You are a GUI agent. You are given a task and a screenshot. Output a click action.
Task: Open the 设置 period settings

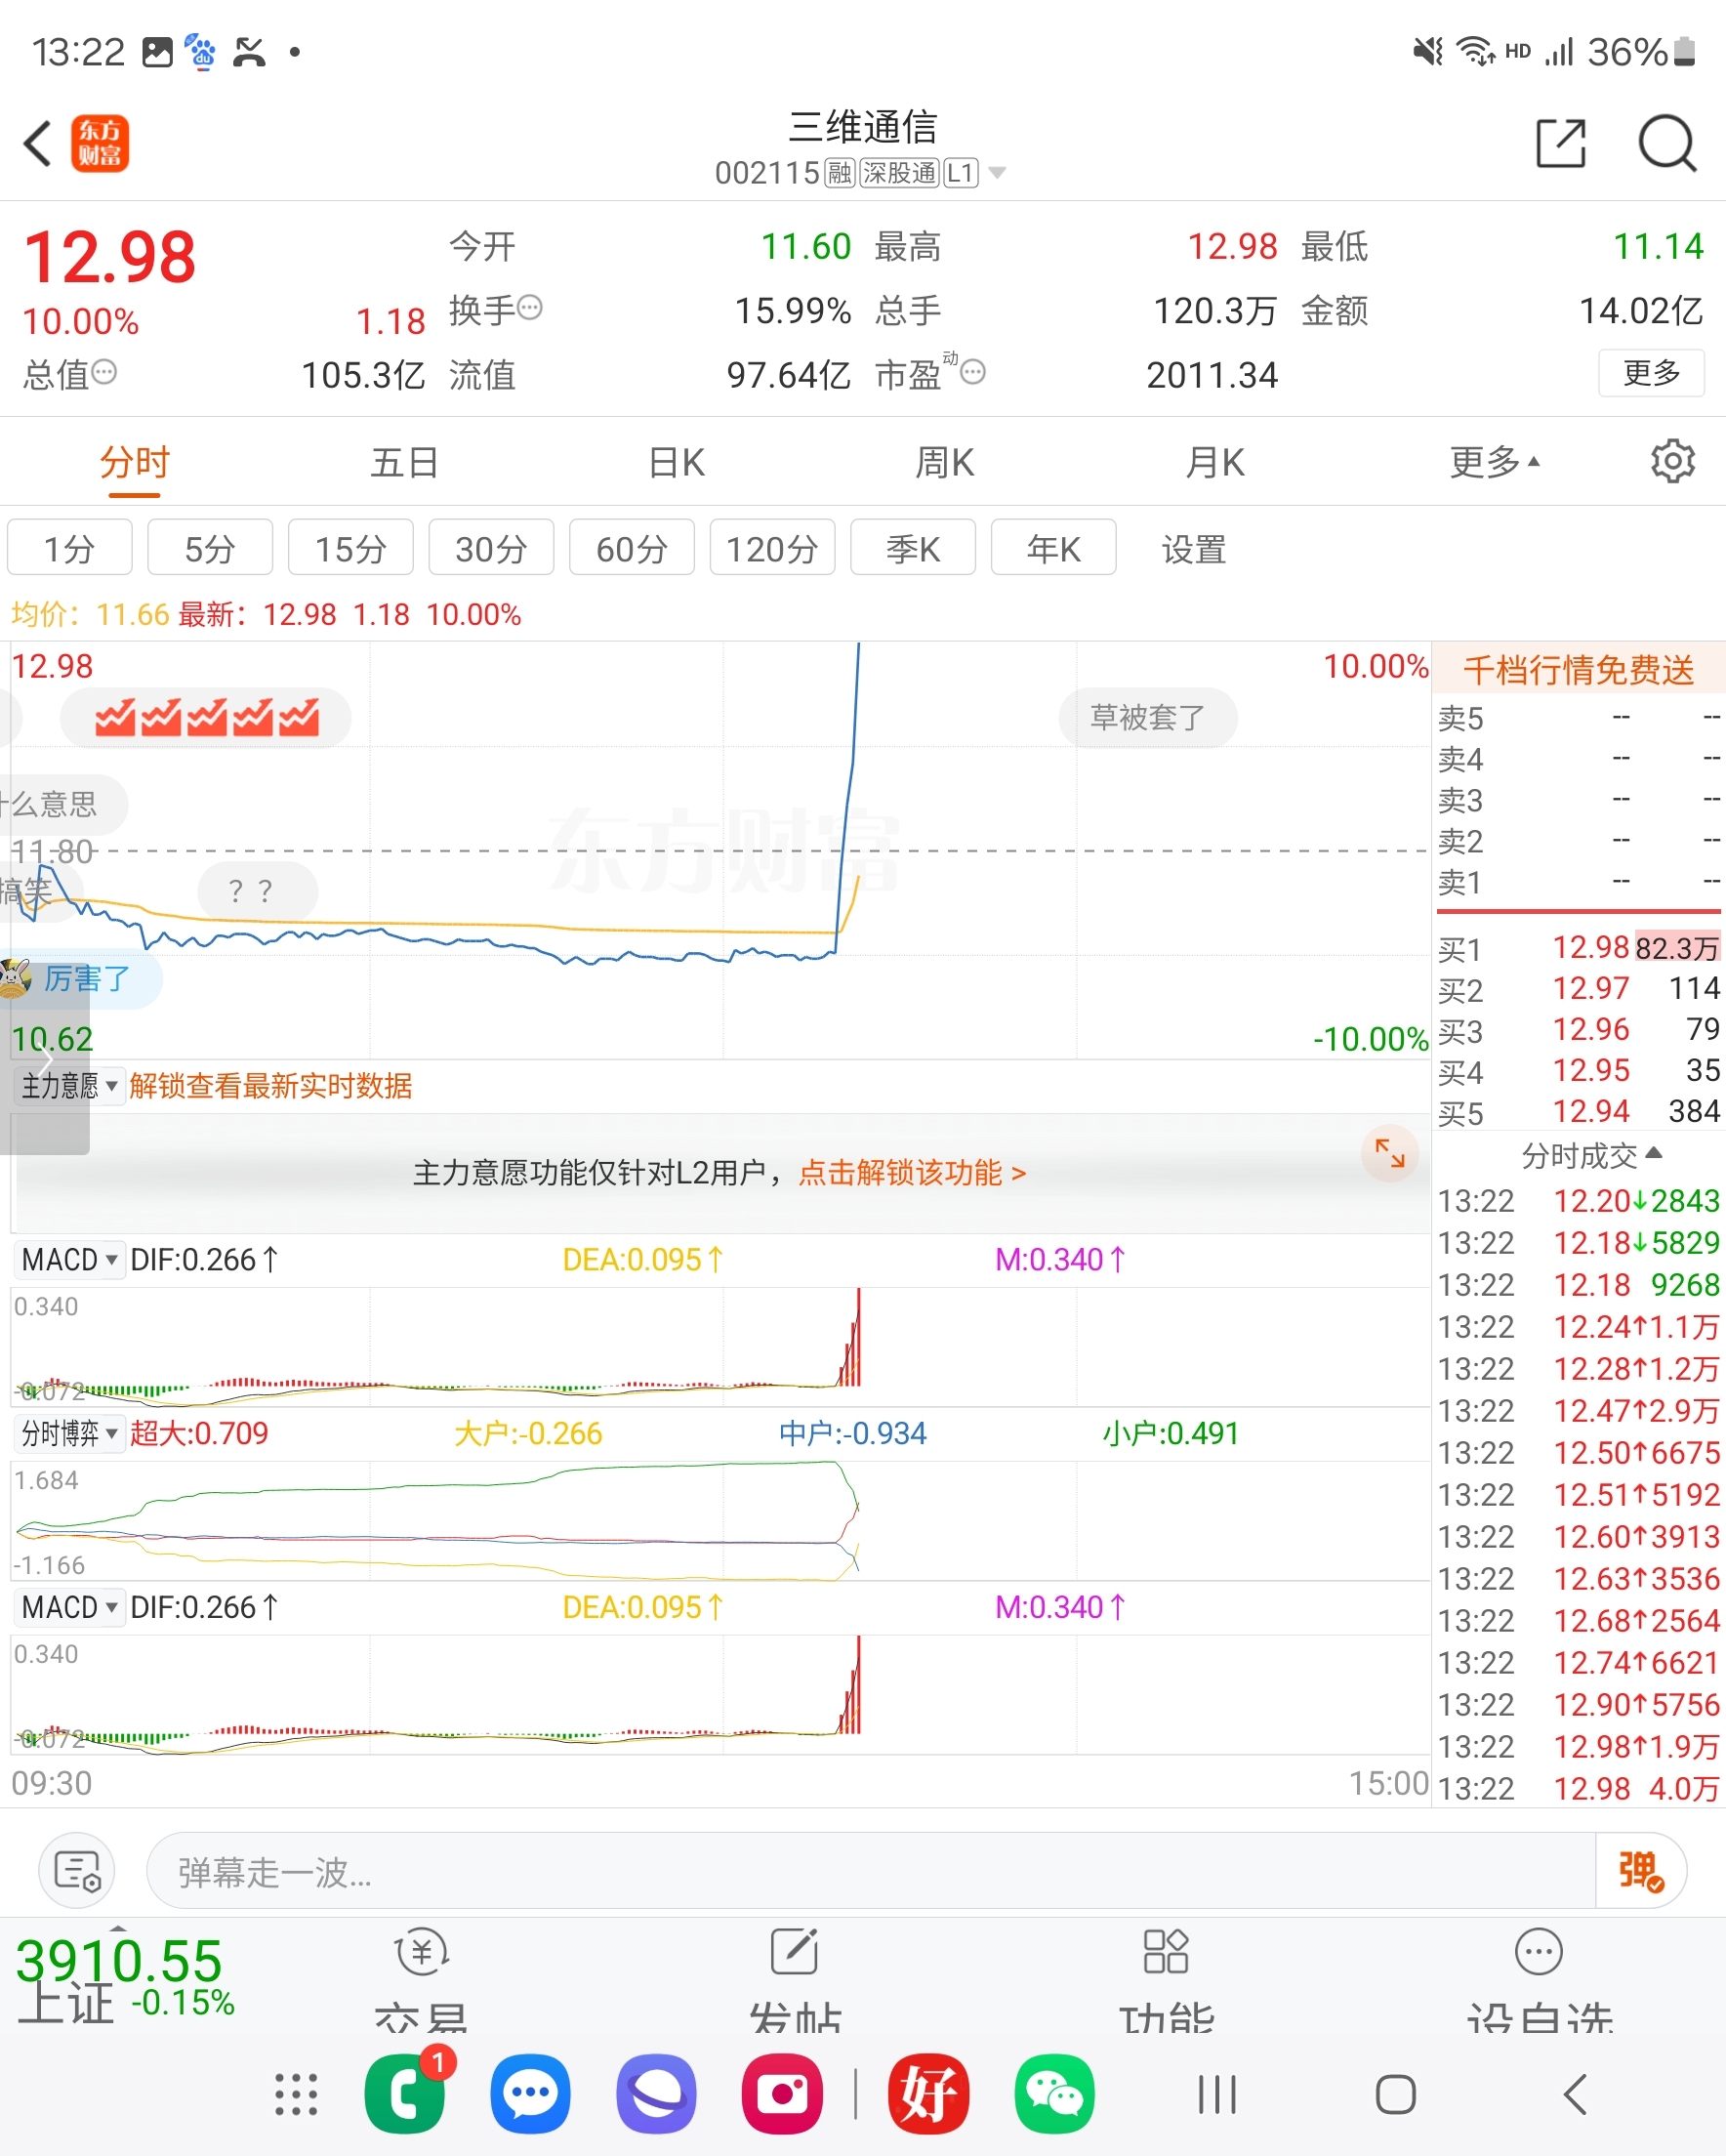point(1193,549)
